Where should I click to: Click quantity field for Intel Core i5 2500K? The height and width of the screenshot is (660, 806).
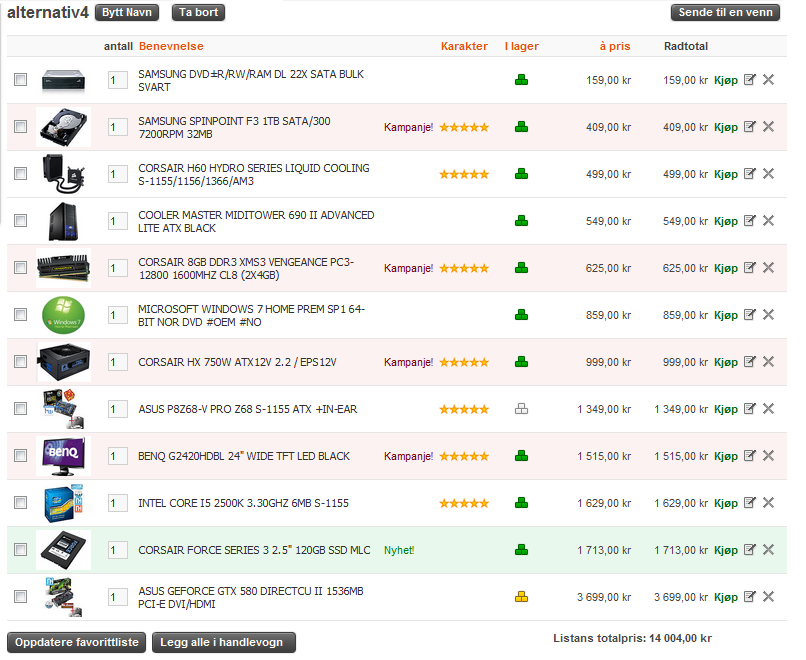click(118, 503)
